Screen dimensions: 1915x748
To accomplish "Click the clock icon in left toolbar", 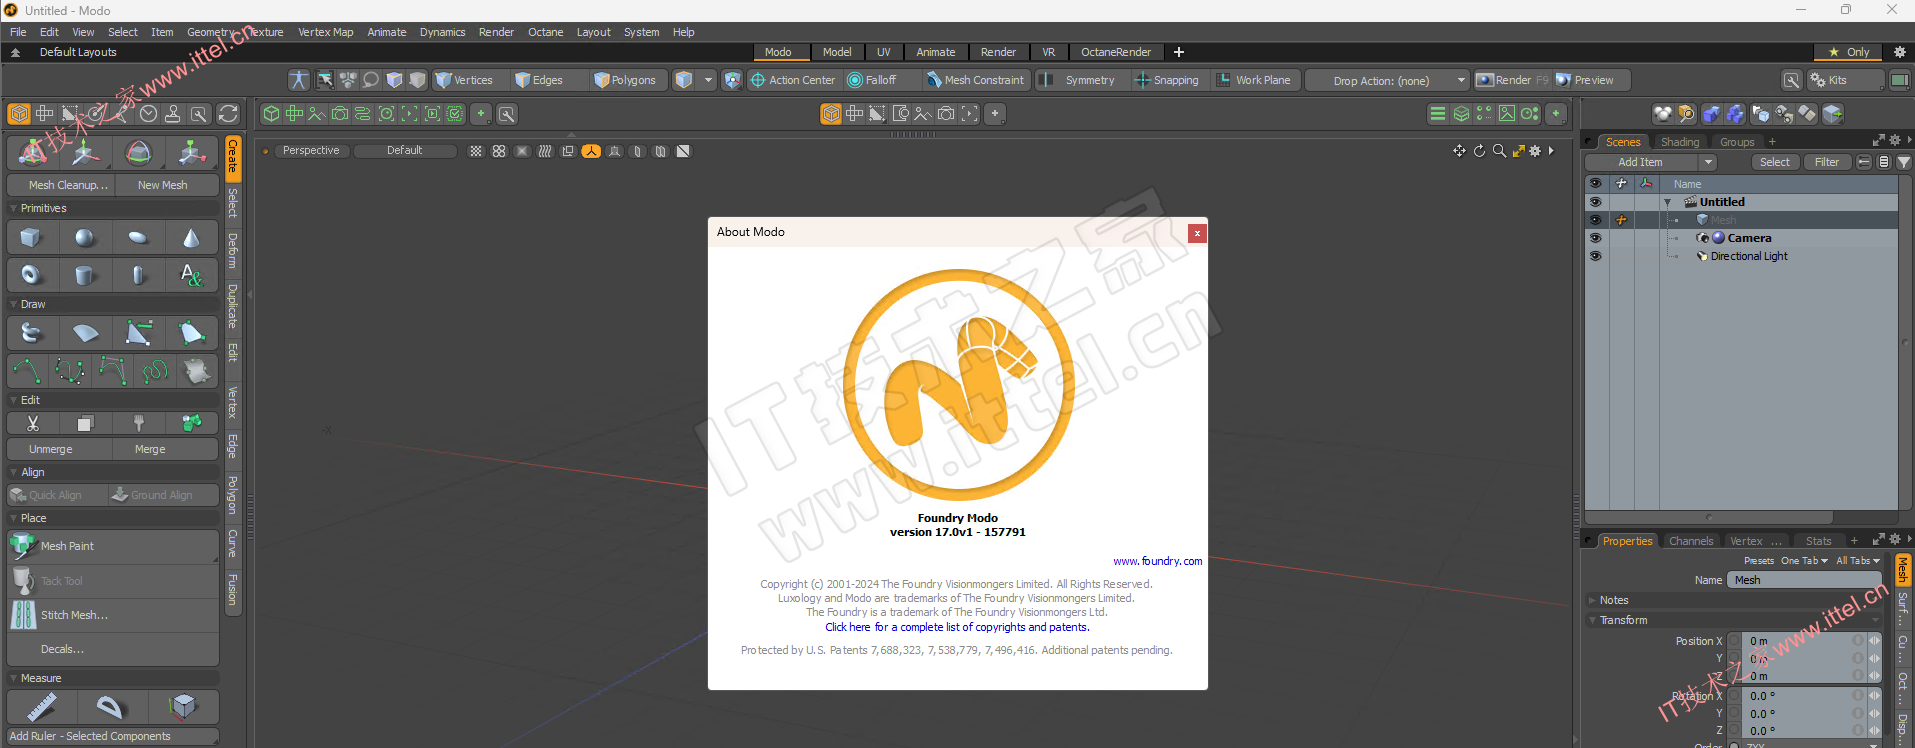I will [x=148, y=114].
